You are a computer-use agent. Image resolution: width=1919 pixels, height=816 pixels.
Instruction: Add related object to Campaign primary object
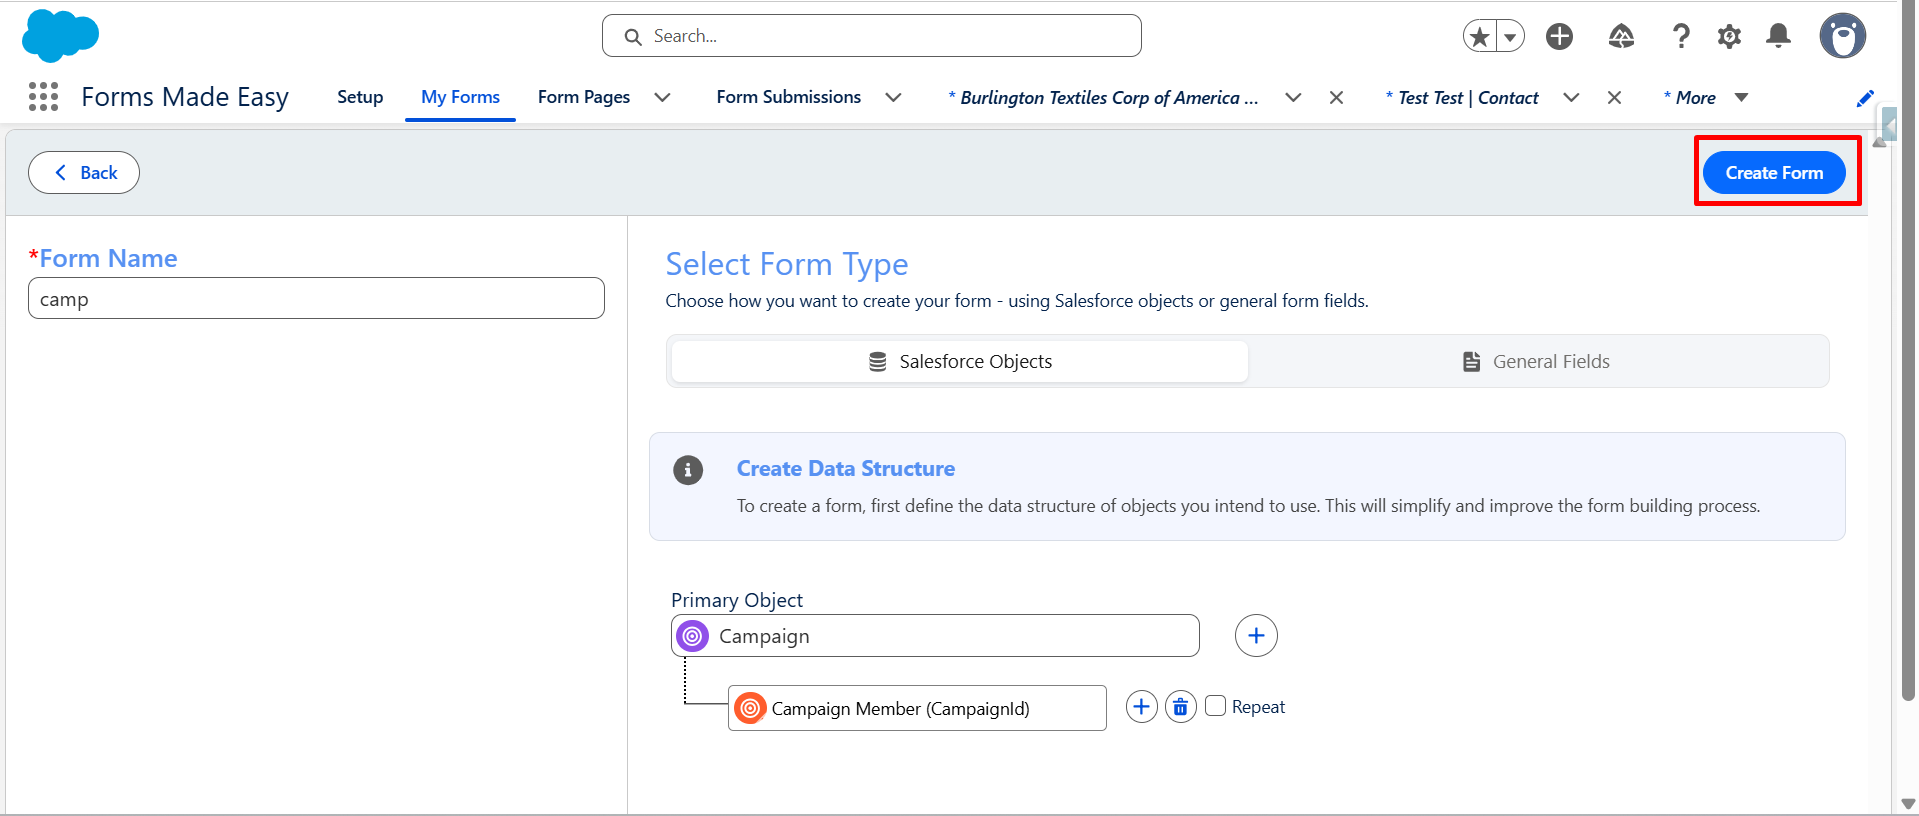coord(1256,636)
